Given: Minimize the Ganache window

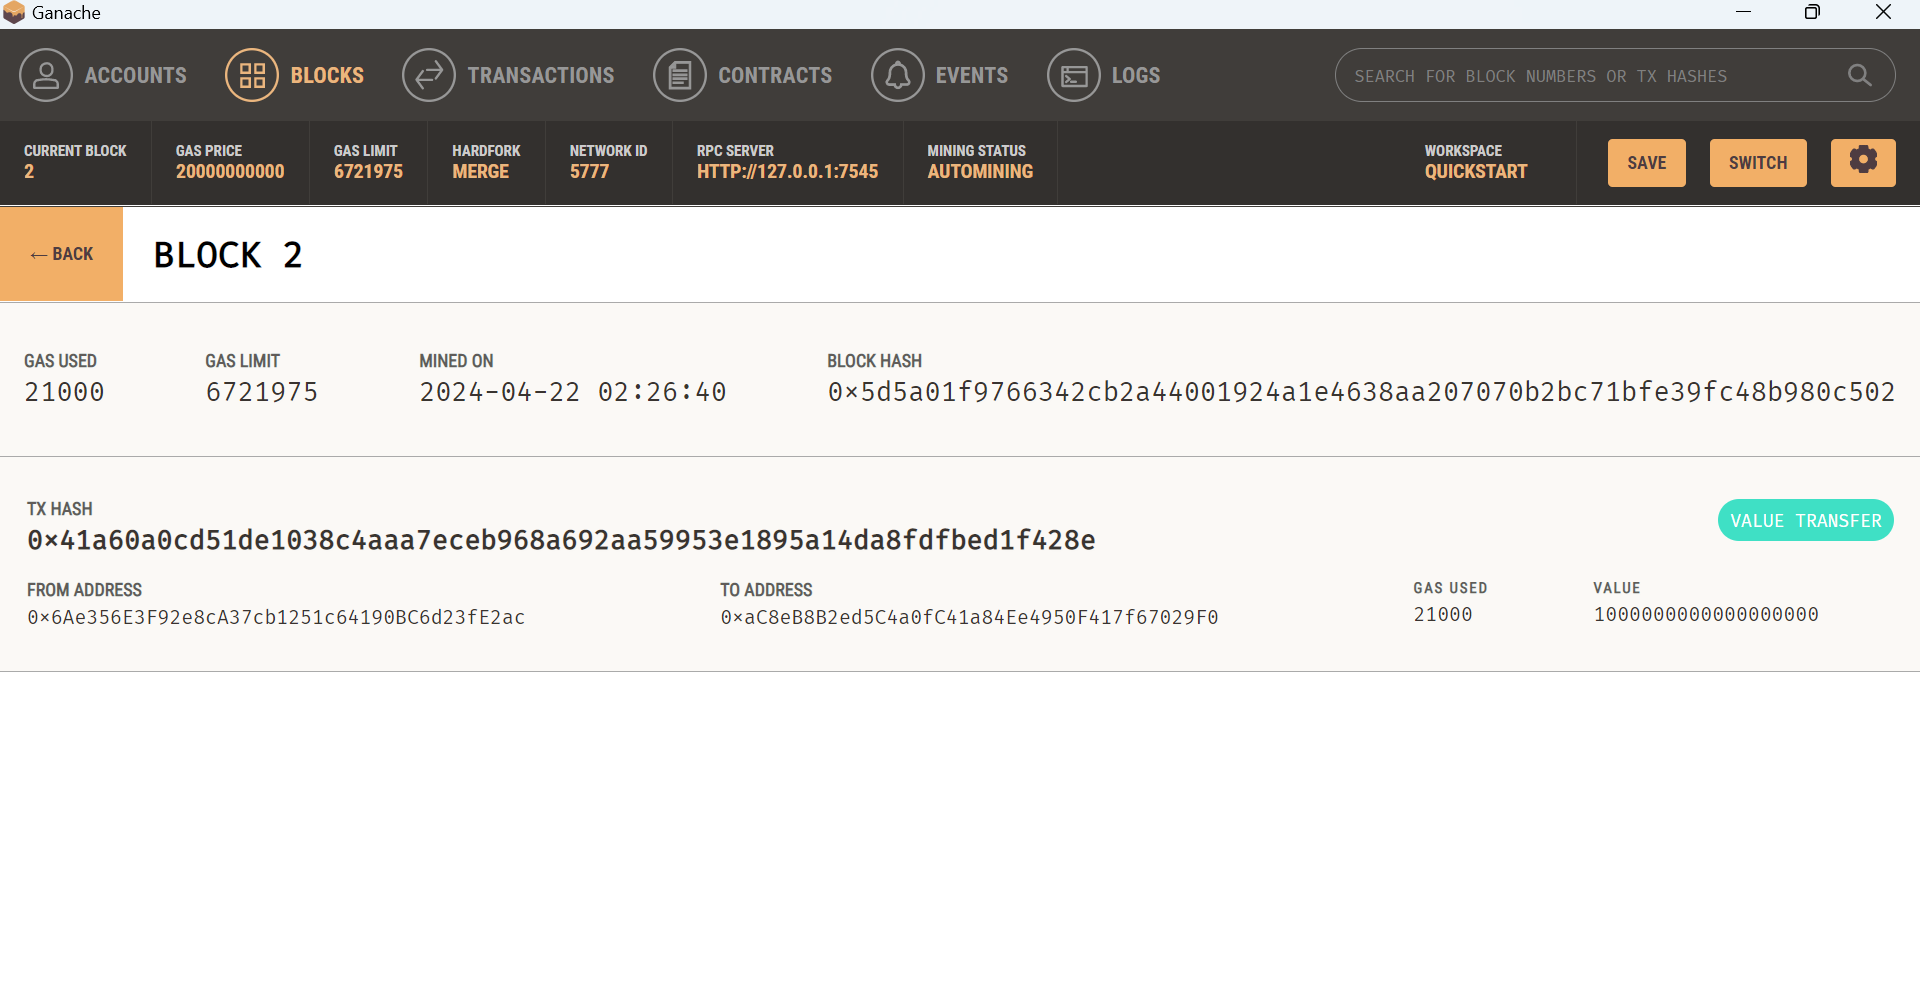Looking at the screenshot, I should click(x=1743, y=12).
